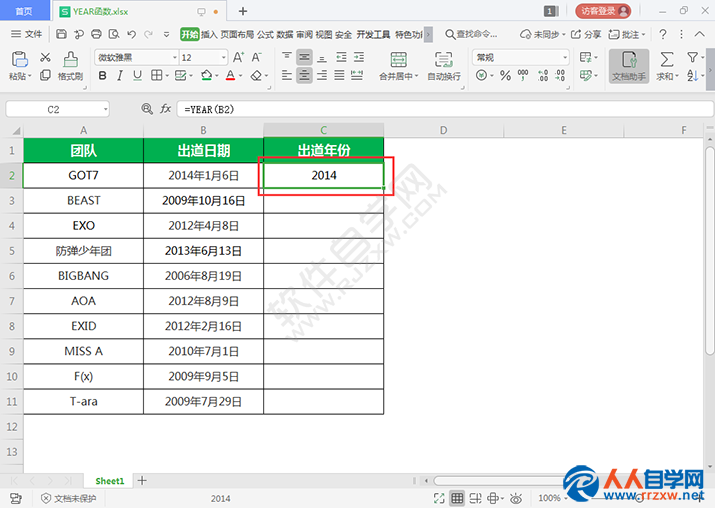
Task: Click the 分享 share button
Action: coord(586,34)
